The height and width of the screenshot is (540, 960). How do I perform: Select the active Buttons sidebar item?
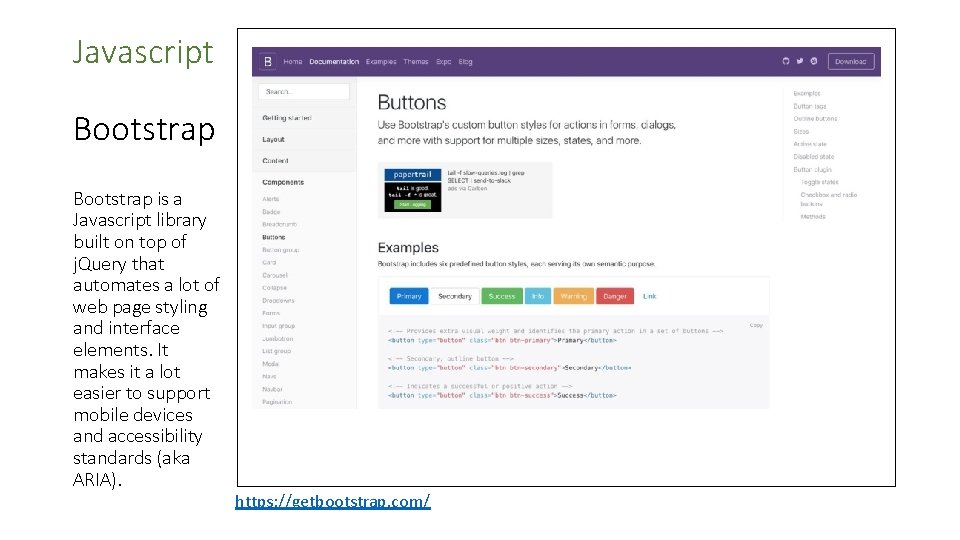pyautogui.click(x=274, y=238)
